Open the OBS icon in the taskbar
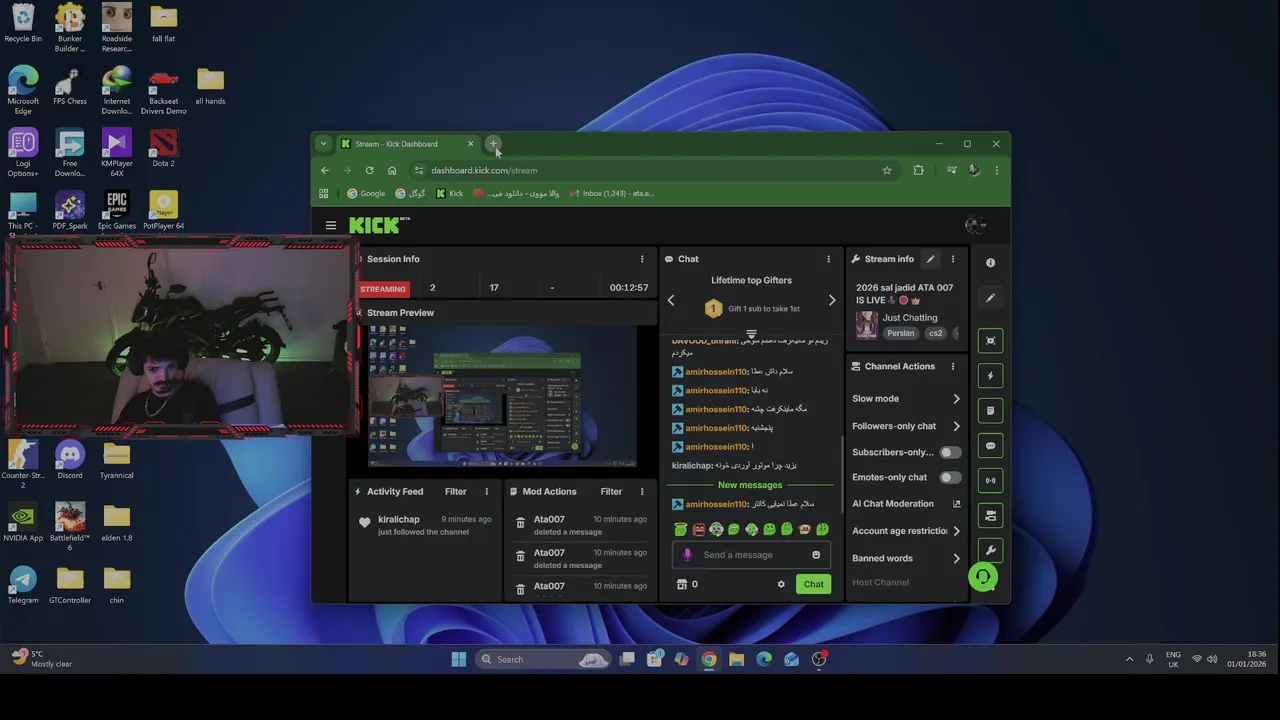Screen dimensions: 1280x720 [819, 659]
